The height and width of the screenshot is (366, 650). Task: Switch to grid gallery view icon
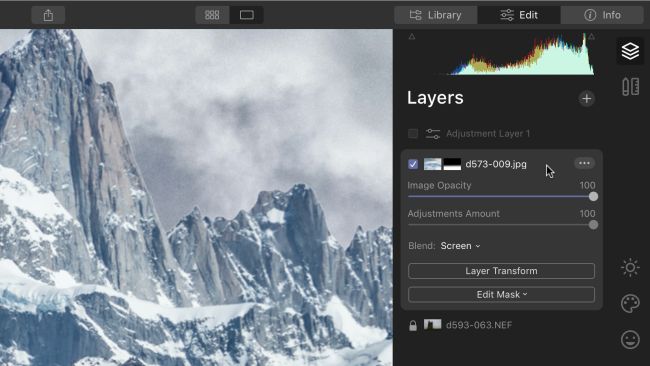point(212,15)
